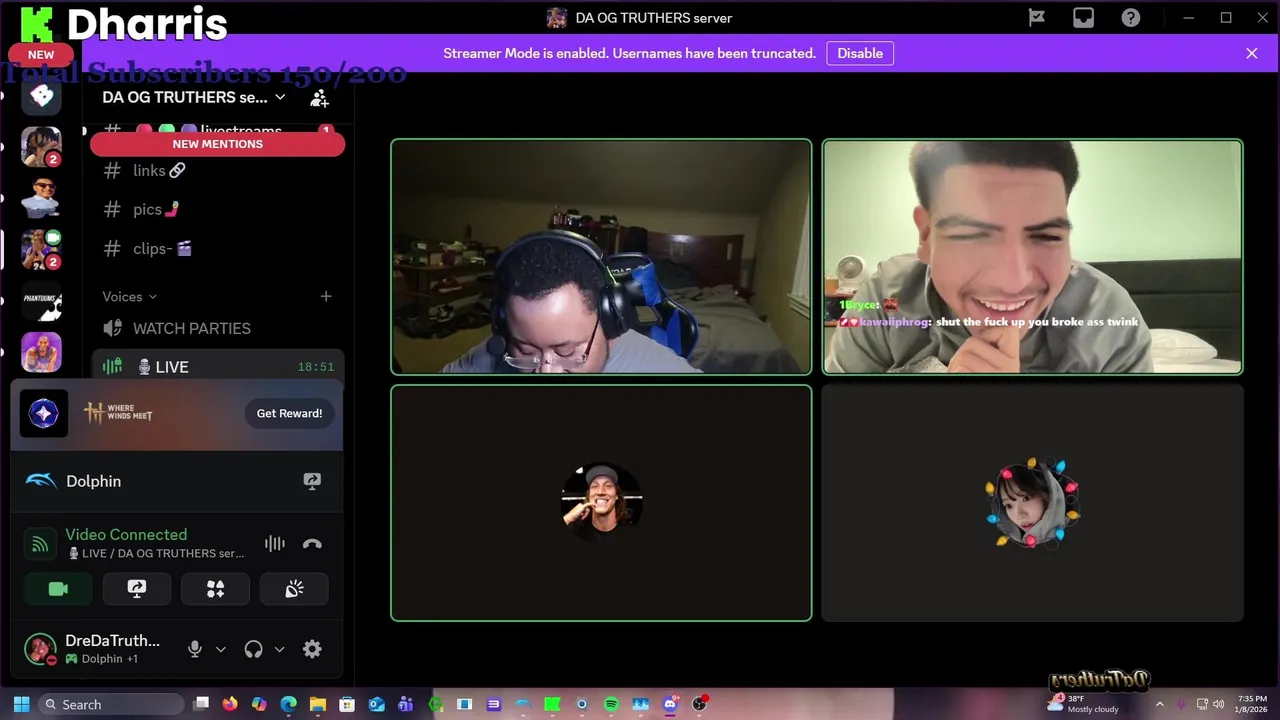Open Windows Start menu
The height and width of the screenshot is (720, 1280).
click(22, 704)
